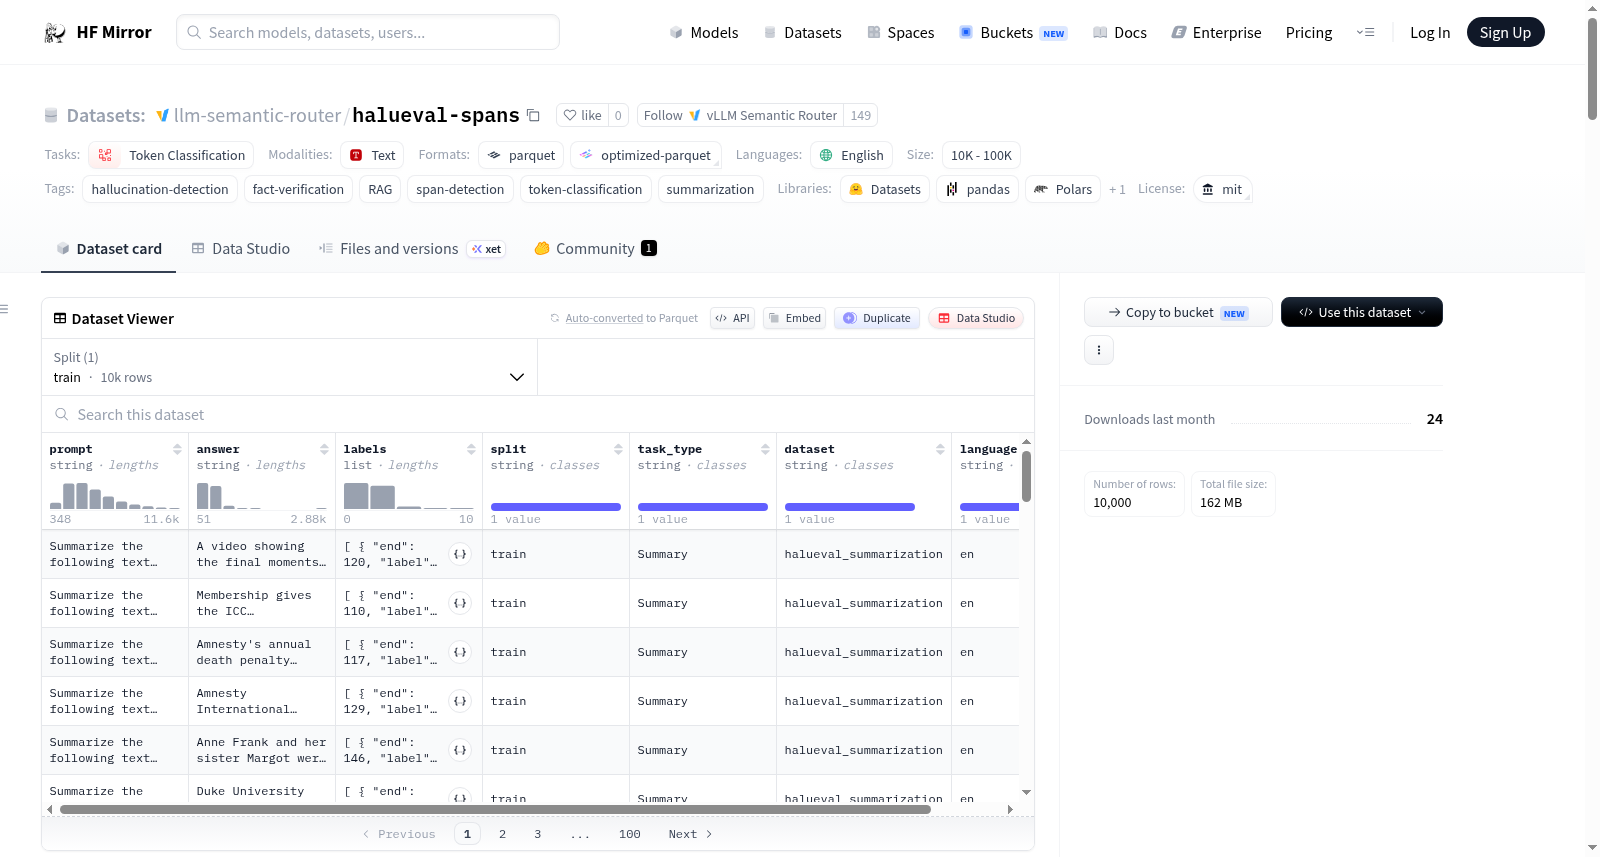Switch to the Dataset card tab
Viewport: 1600px width, 857px height.
[x=109, y=249]
